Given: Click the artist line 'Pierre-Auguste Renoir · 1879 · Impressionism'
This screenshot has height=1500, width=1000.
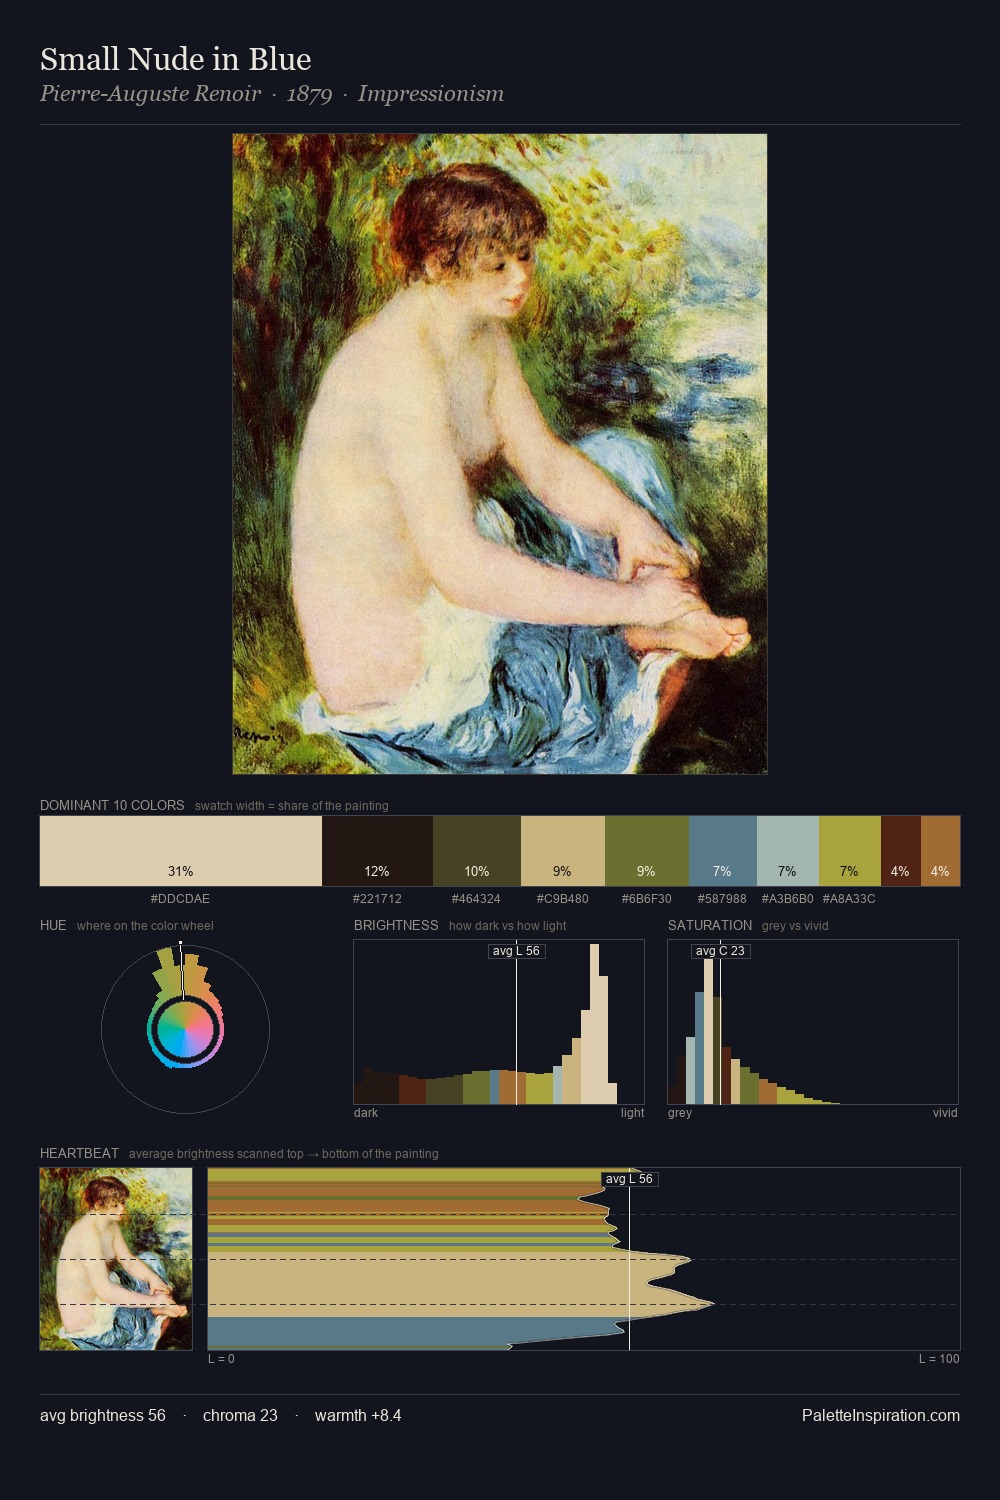Looking at the screenshot, I should (x=272, y=94).
